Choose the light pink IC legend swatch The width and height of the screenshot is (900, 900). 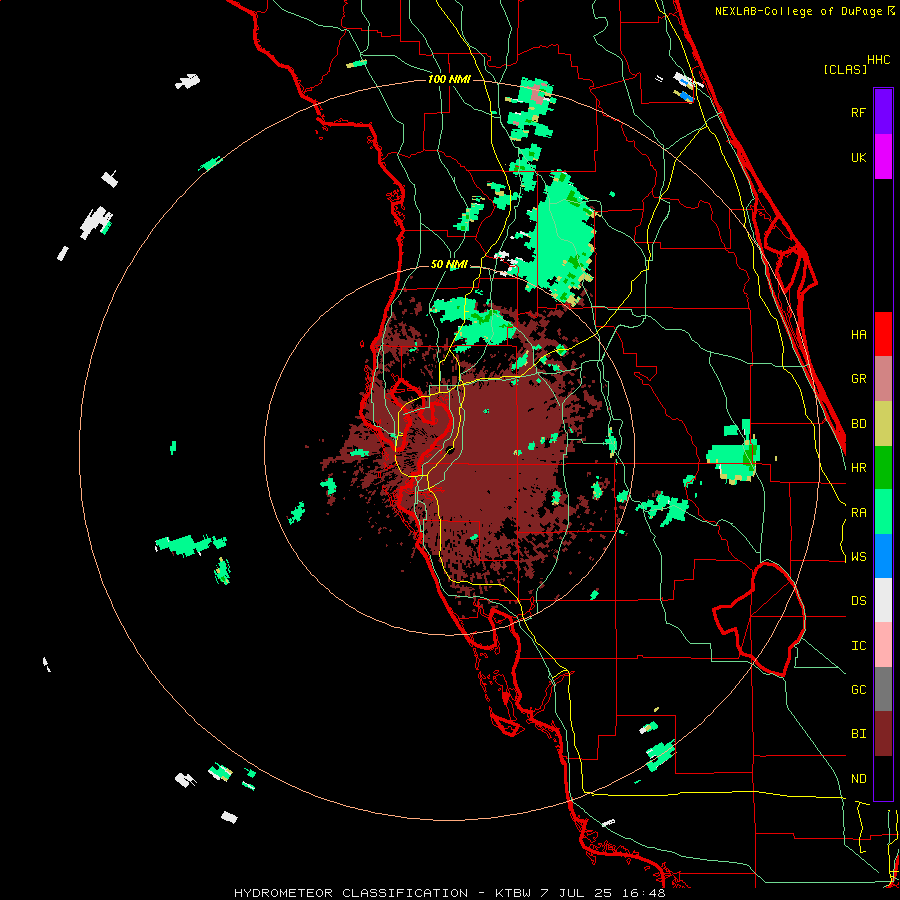click(883, 645)
